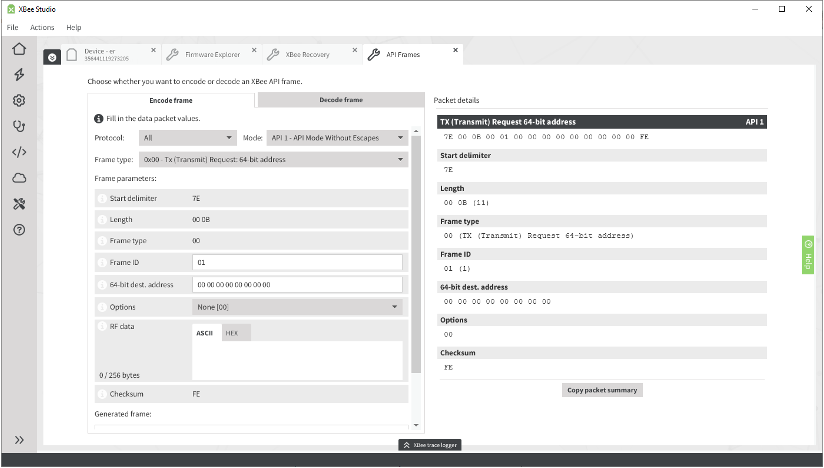The image size is (824, 468).
Task: Open the Options dropdown showing None [00]
Action: pos(297,307)
